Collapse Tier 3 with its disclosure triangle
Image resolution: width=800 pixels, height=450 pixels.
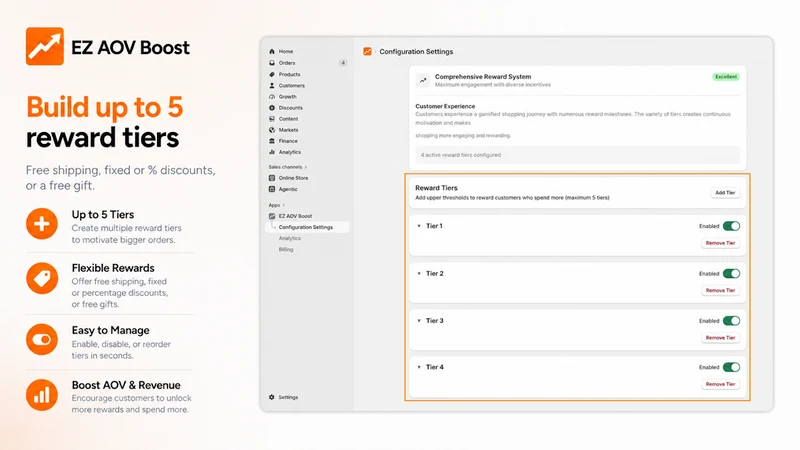(419, 321)
